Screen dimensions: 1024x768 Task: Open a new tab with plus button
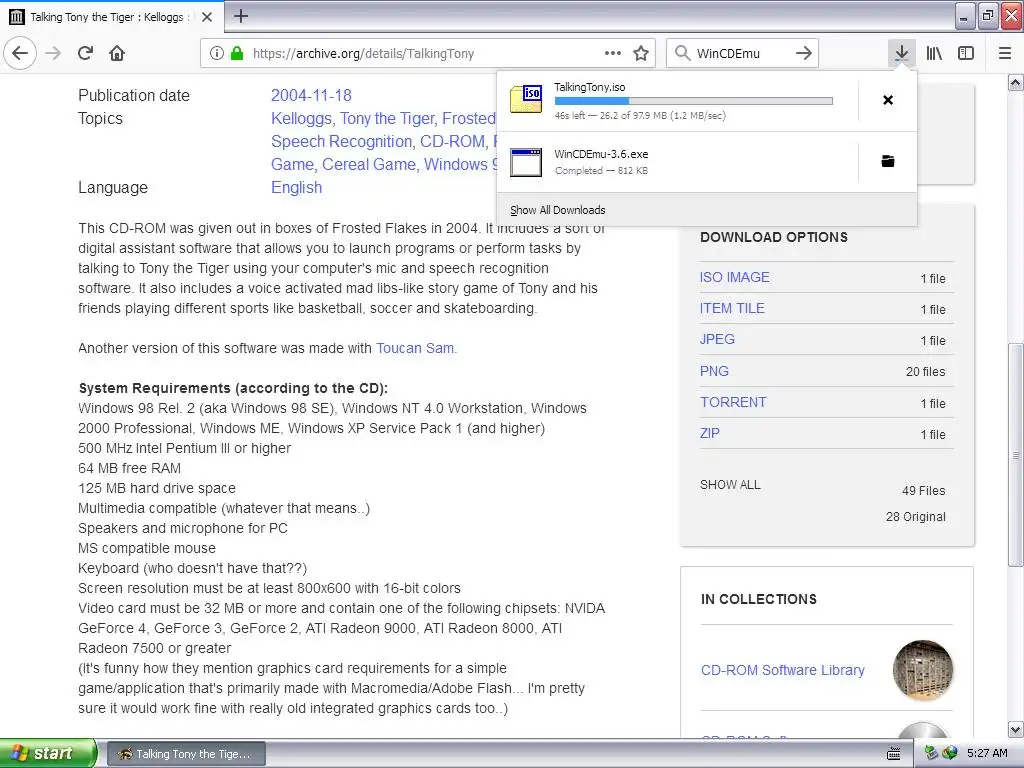tap(240, 16)
